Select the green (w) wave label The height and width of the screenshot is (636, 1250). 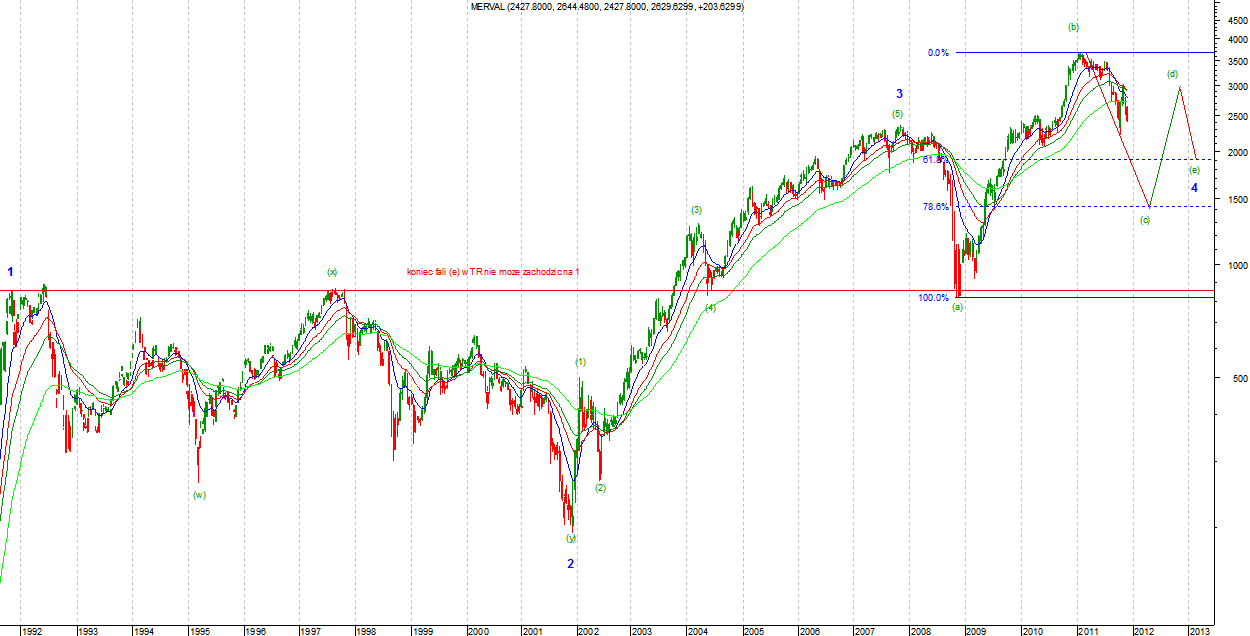point(200,495)
